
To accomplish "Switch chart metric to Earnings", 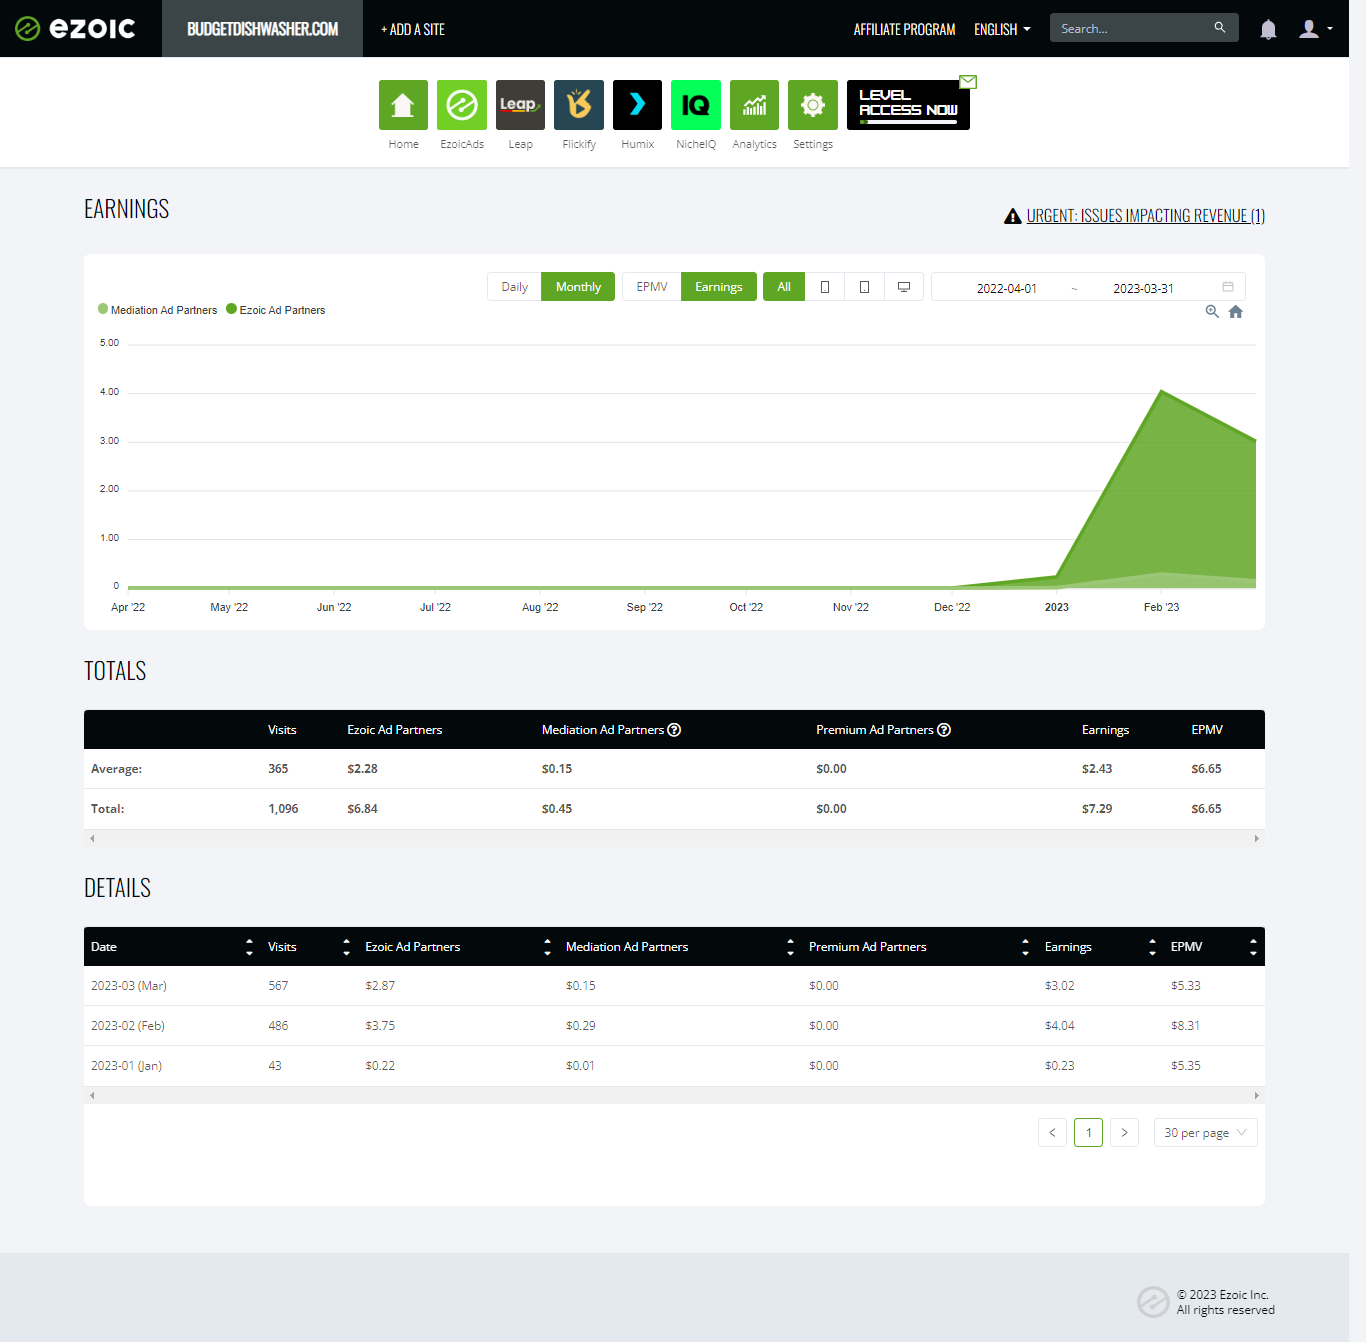I will [x=719, y=287].
